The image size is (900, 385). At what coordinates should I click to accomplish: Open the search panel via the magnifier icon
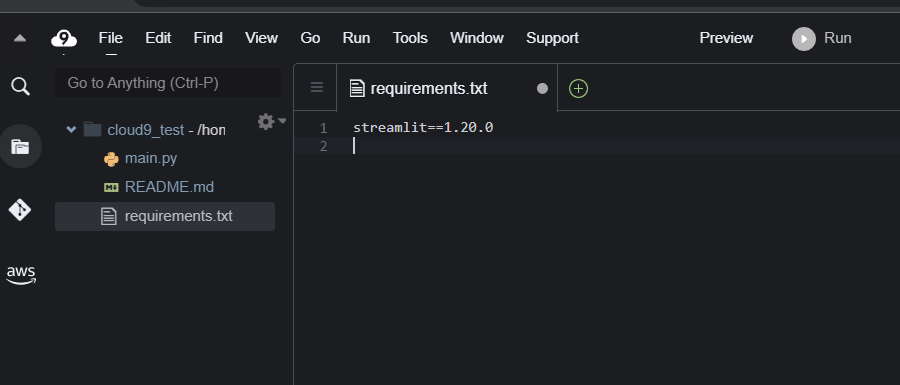click(x=20, y=87)
